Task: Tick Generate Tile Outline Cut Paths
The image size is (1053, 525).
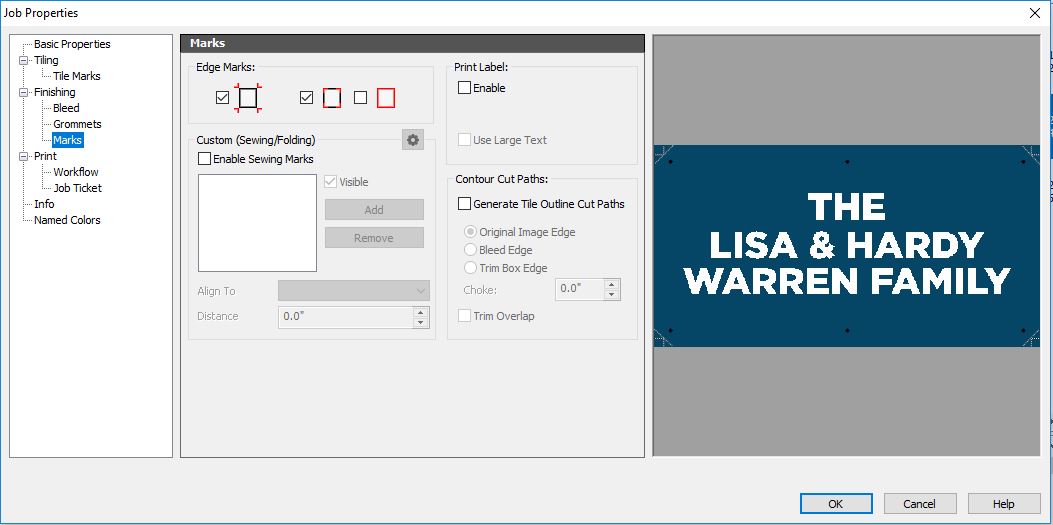Action: point(464,204)
